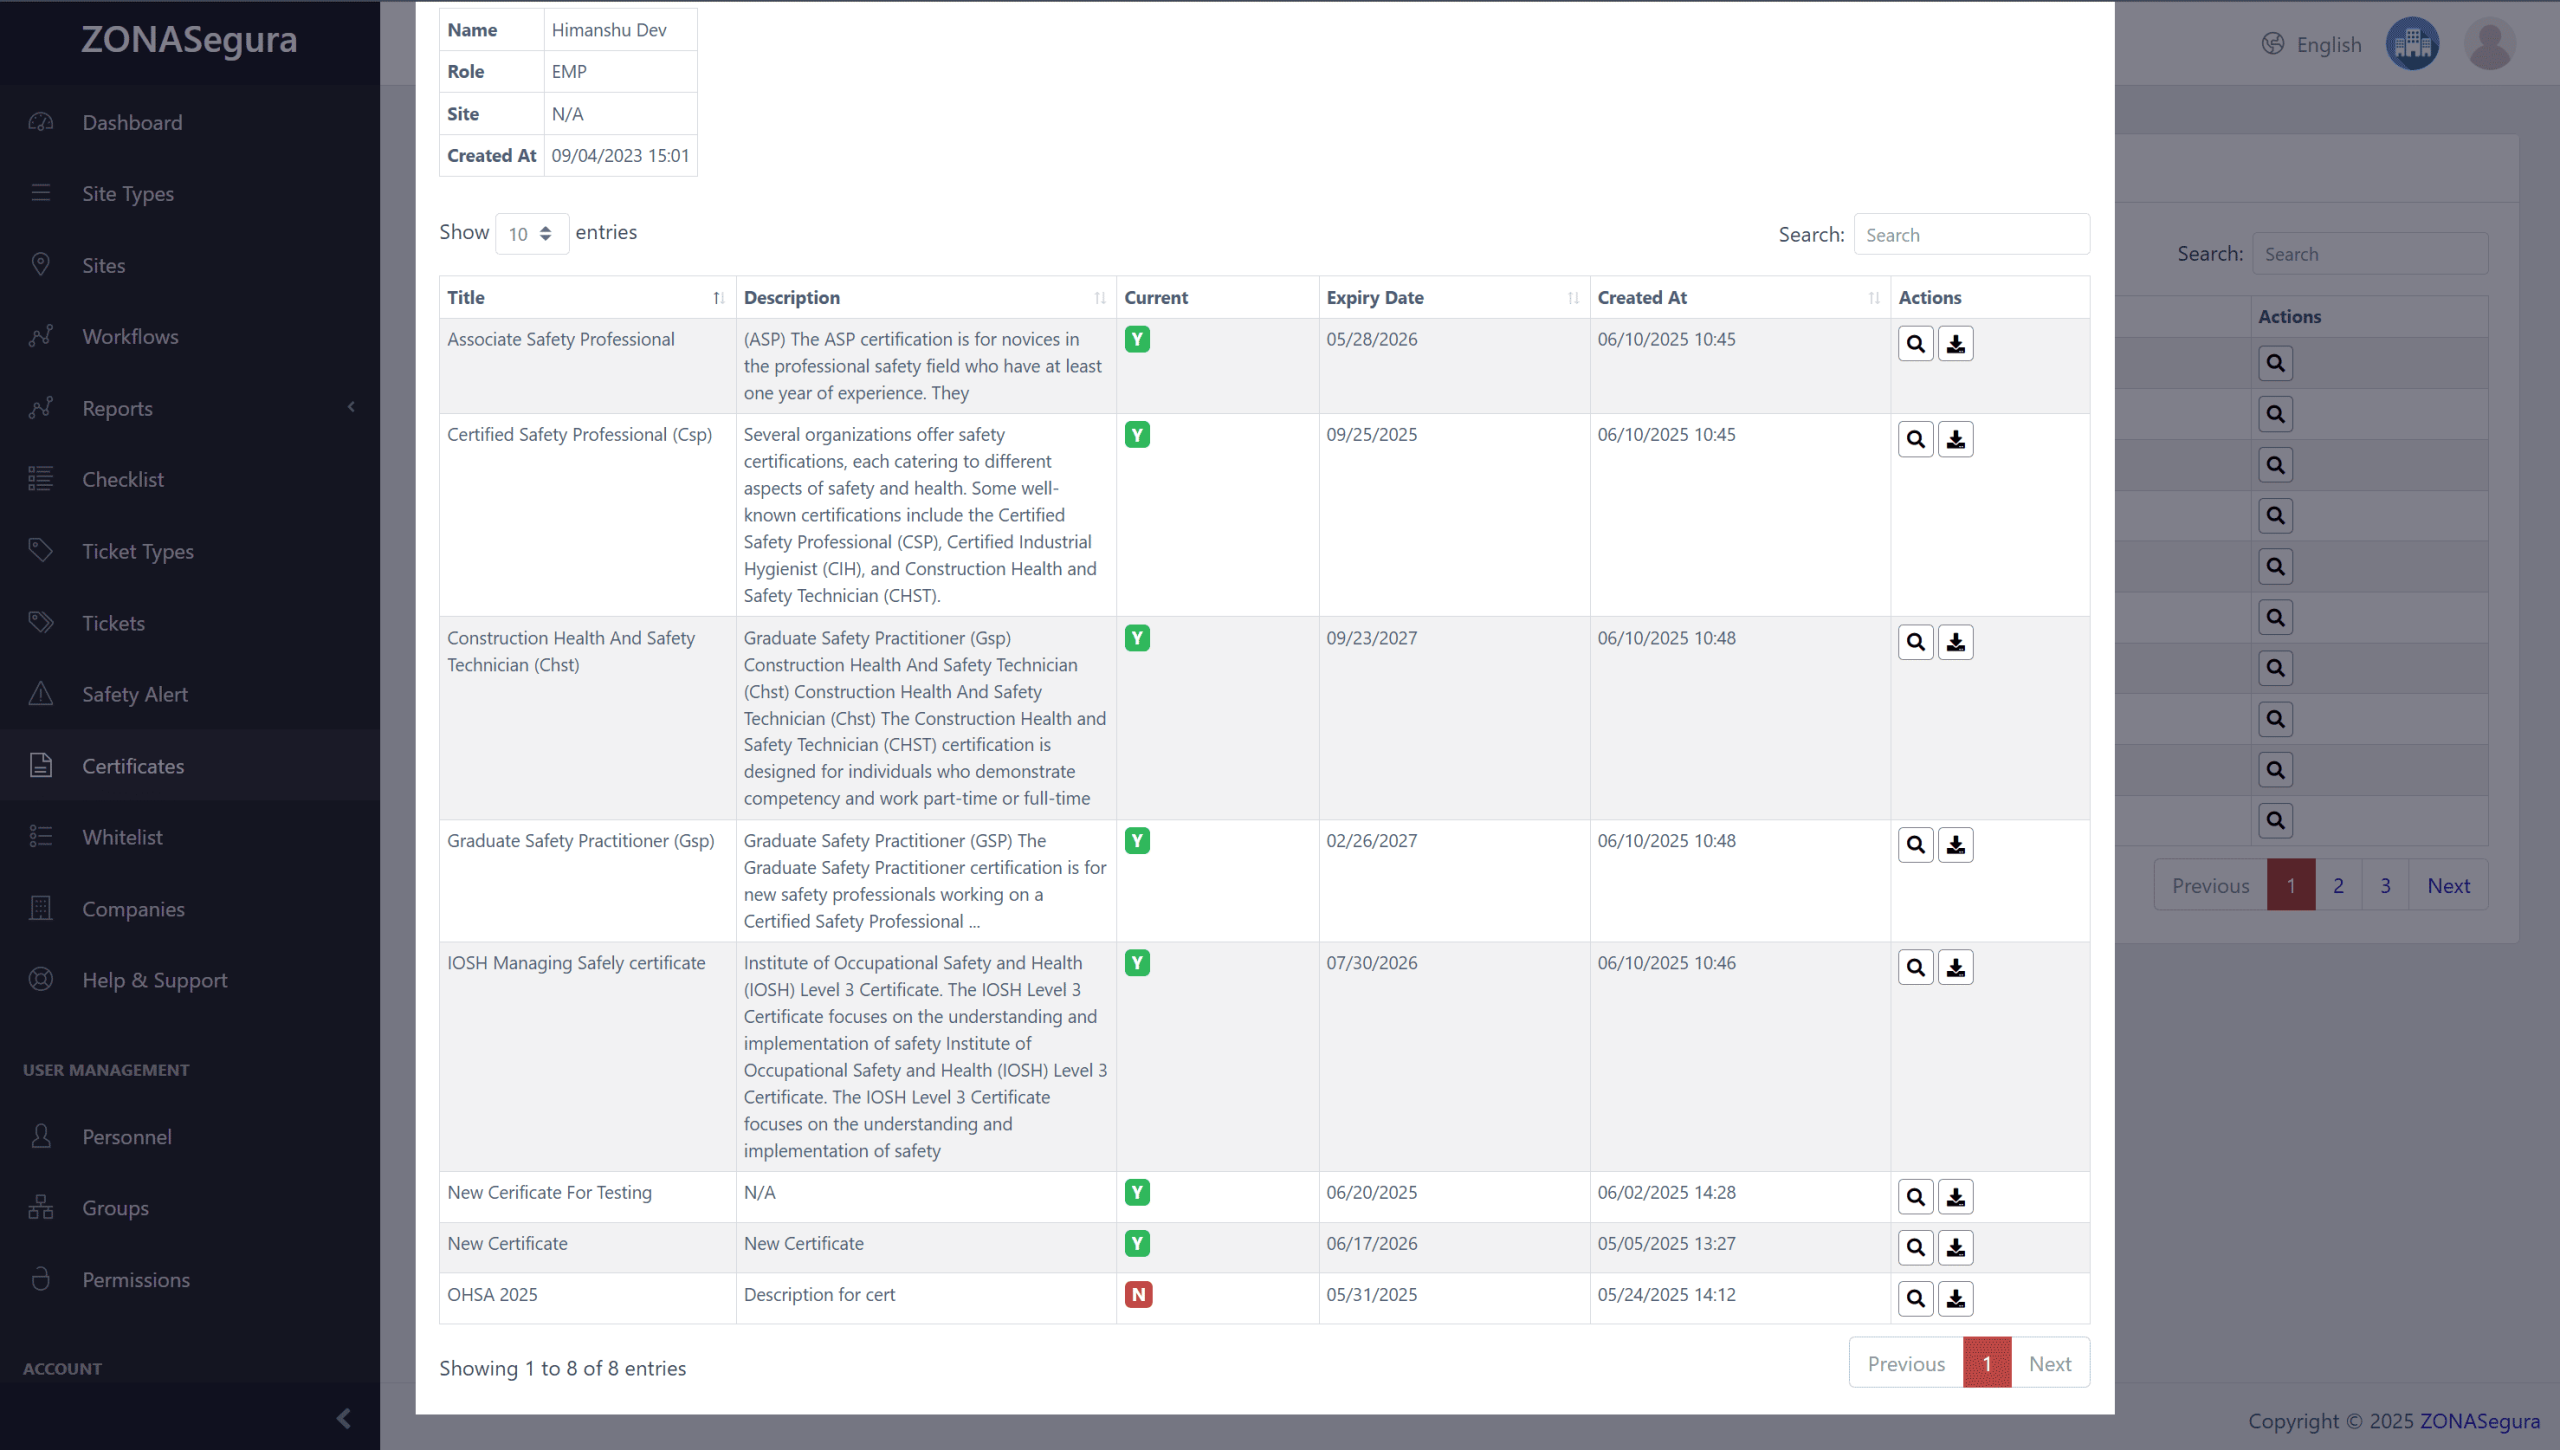Viewport: 2560px width, 1450px height.
Task: Download the Certified Safety Professional (Csp) certificate
Action: [x=1955, y=439]
